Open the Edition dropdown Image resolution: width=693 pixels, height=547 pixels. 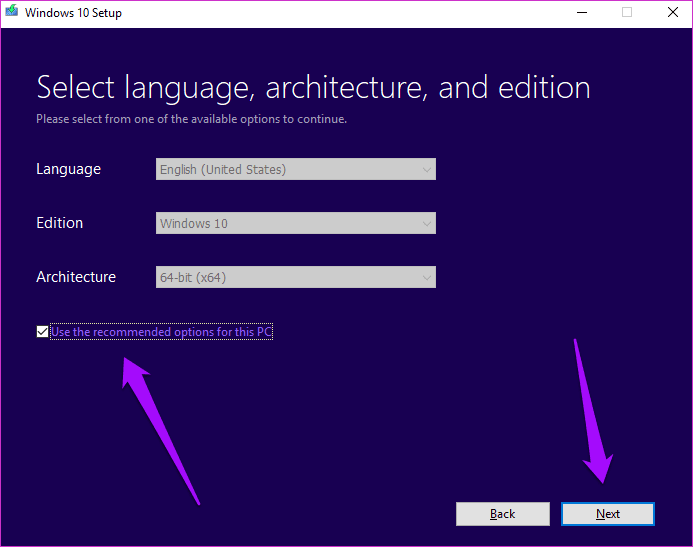(296, 223)
